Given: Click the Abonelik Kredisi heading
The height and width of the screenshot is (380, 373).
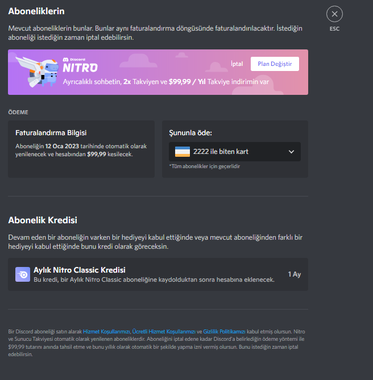Looking at the screenshot, I should (x=43, y=220).
